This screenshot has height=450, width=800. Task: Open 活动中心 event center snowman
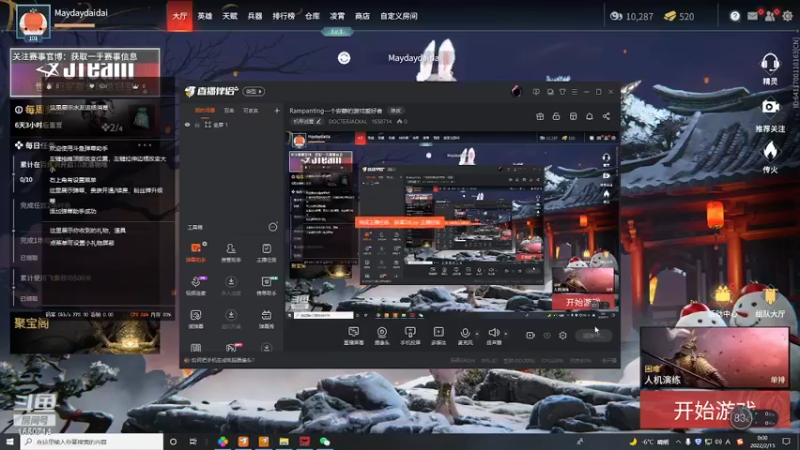[x=723, y=302]
